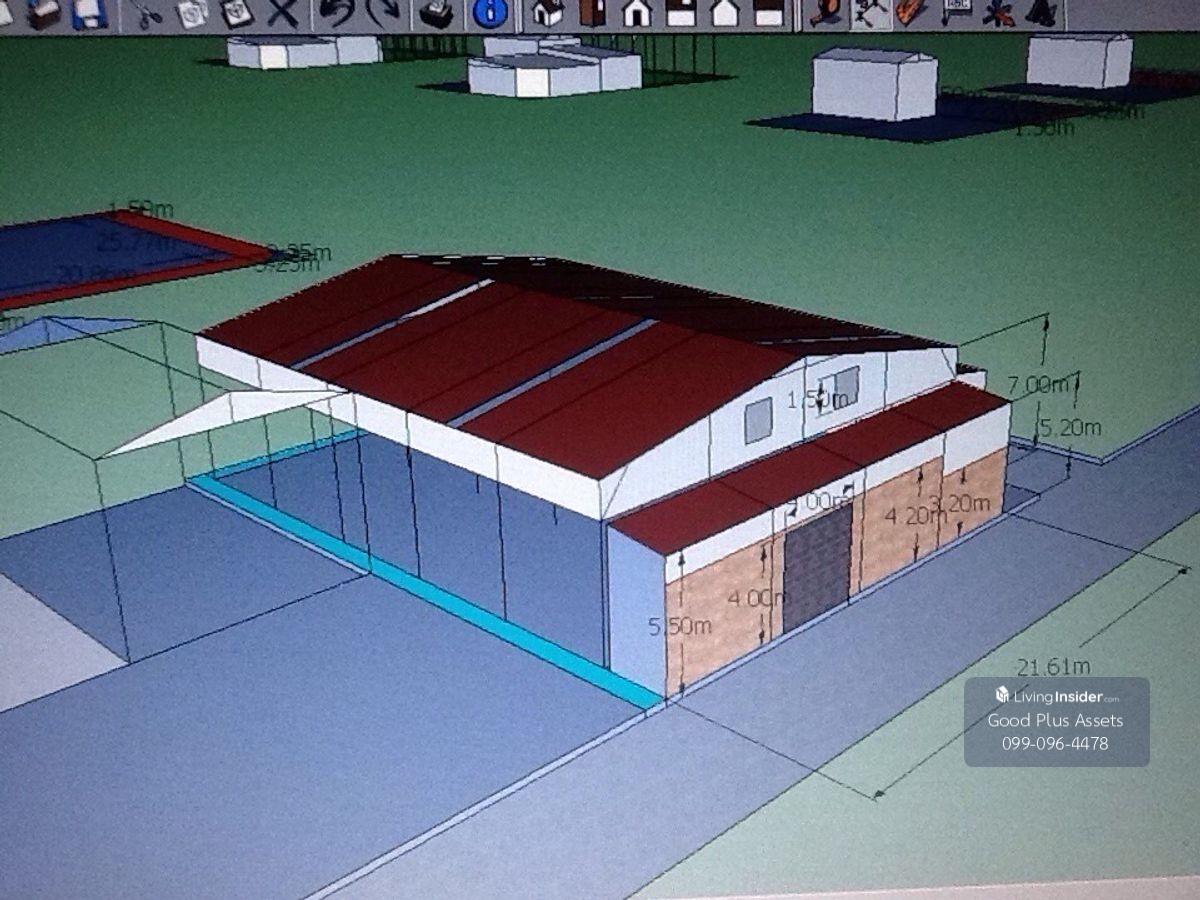This screenshot has width=1200, height=900.
Task: Select the Axes tool
Action: 999,12
